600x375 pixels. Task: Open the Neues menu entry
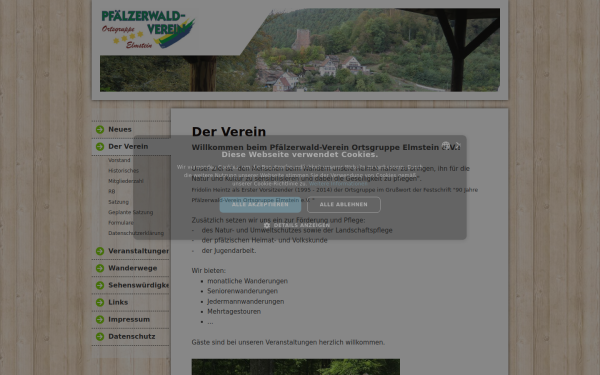pos(120,129)
